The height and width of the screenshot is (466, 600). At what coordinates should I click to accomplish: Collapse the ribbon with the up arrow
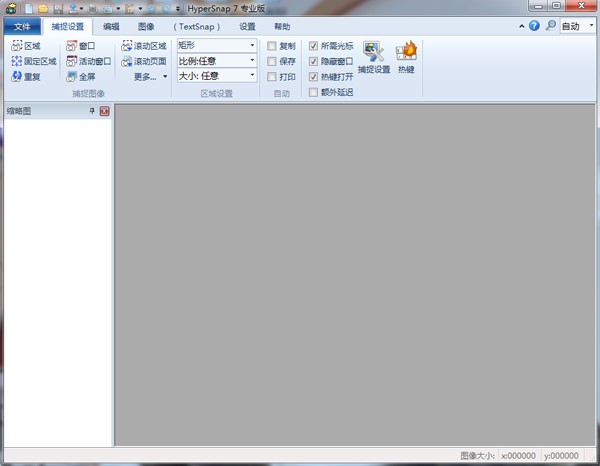(x=520, y=26)
